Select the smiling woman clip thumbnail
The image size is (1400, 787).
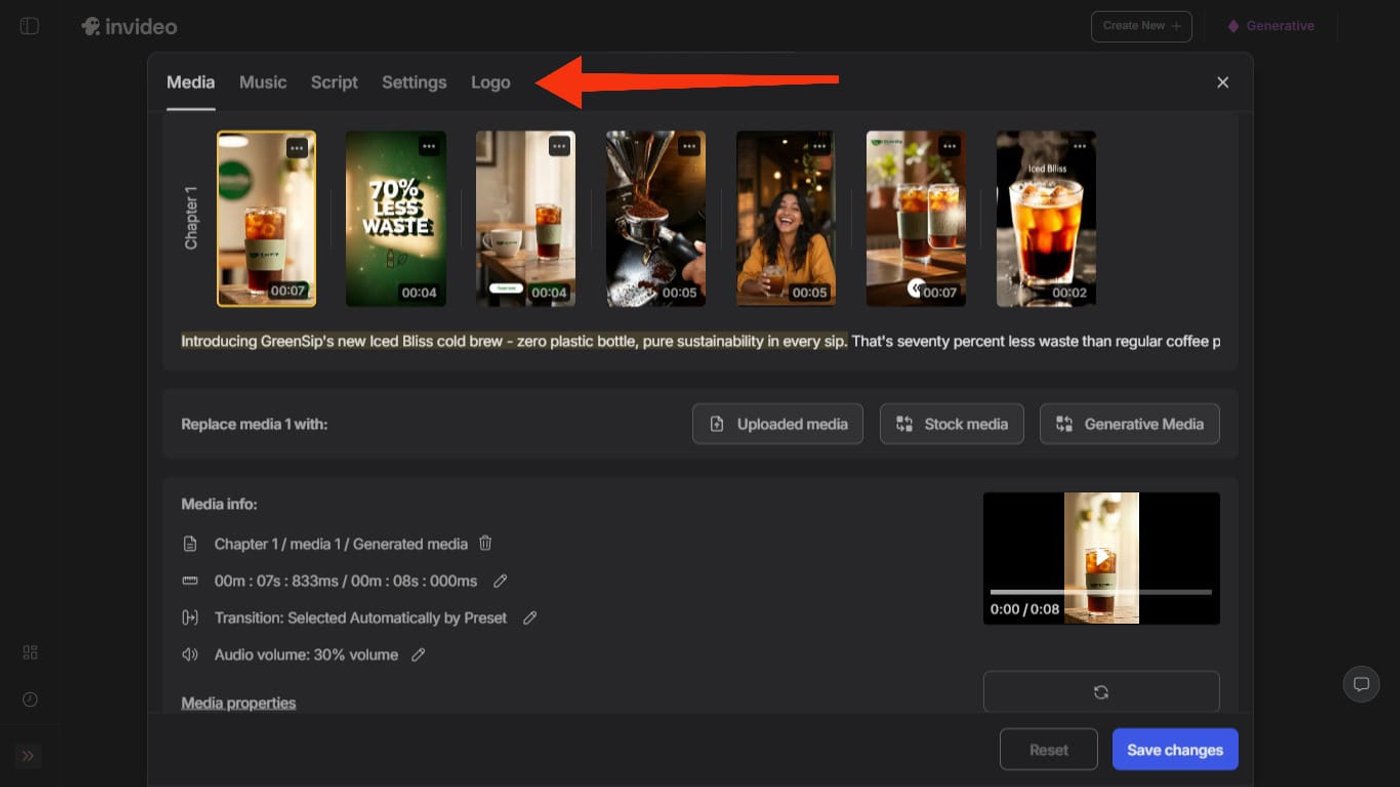coord(785,218)
